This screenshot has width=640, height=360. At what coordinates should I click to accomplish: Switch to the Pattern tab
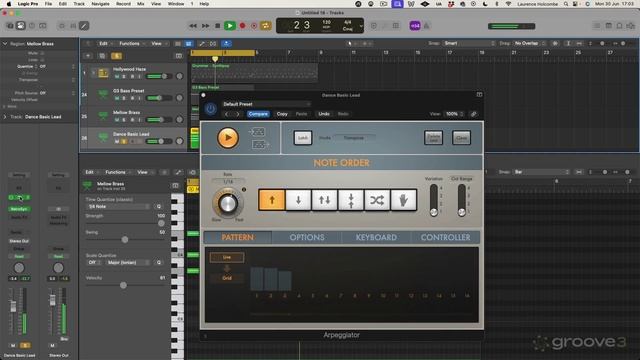238,238
